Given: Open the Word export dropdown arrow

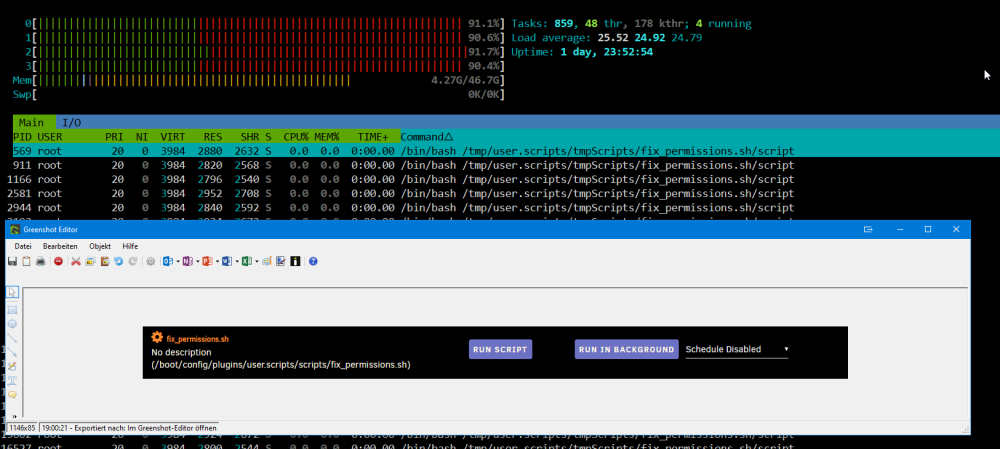Looking at the screenshot, I should coord(237,261).
